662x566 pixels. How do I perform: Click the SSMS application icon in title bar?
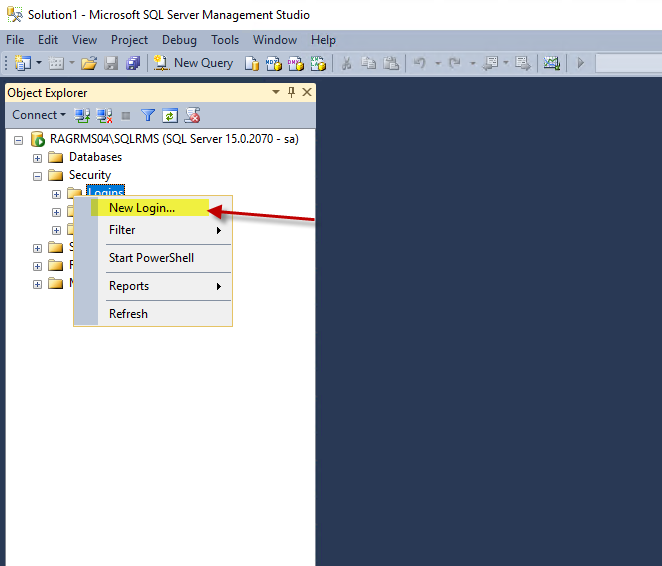[14, 15]
